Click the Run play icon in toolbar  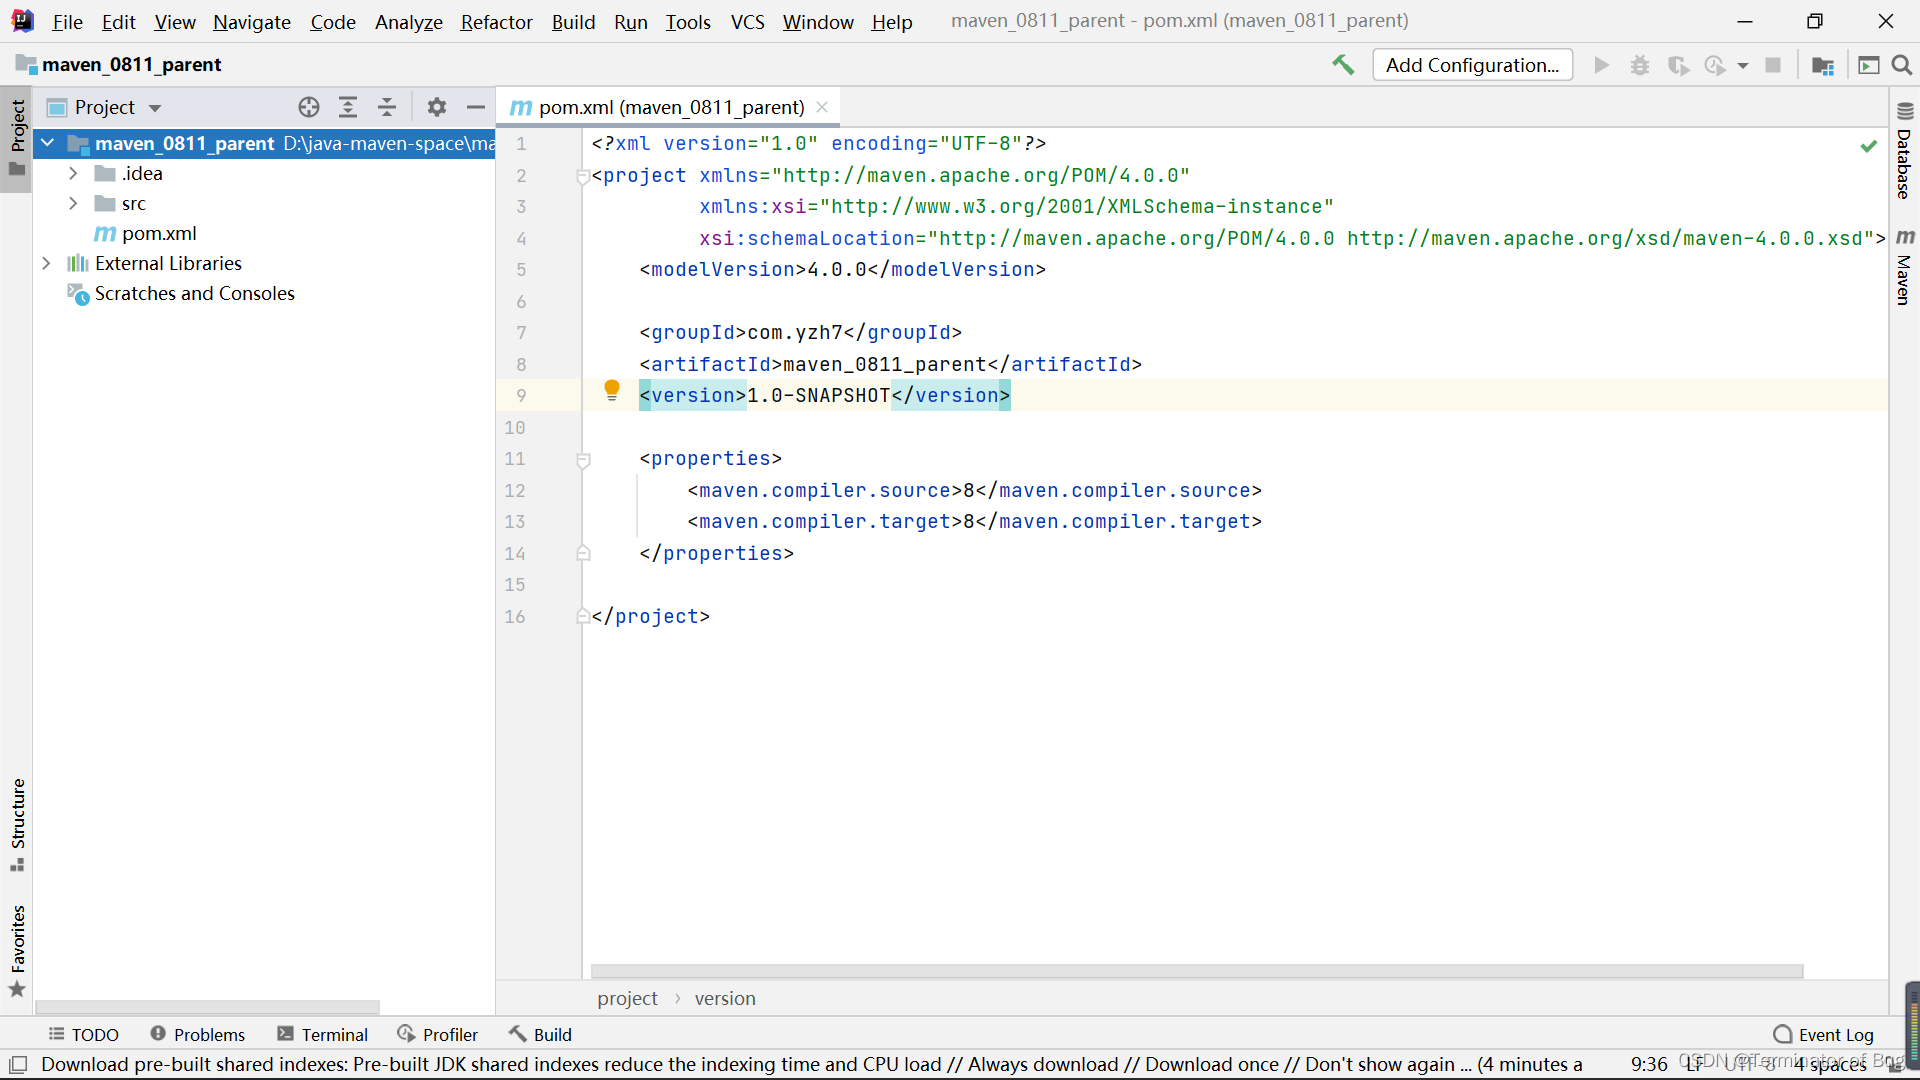tap(1601, 65)
